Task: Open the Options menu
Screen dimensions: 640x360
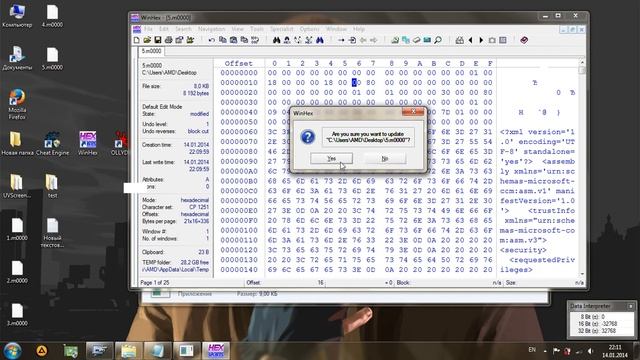Action: coord(309,29)
